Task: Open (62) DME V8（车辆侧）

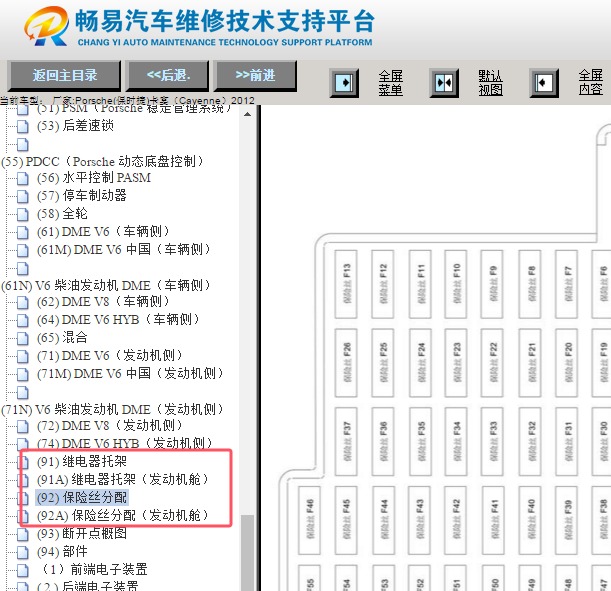Action: pos(103,302)
